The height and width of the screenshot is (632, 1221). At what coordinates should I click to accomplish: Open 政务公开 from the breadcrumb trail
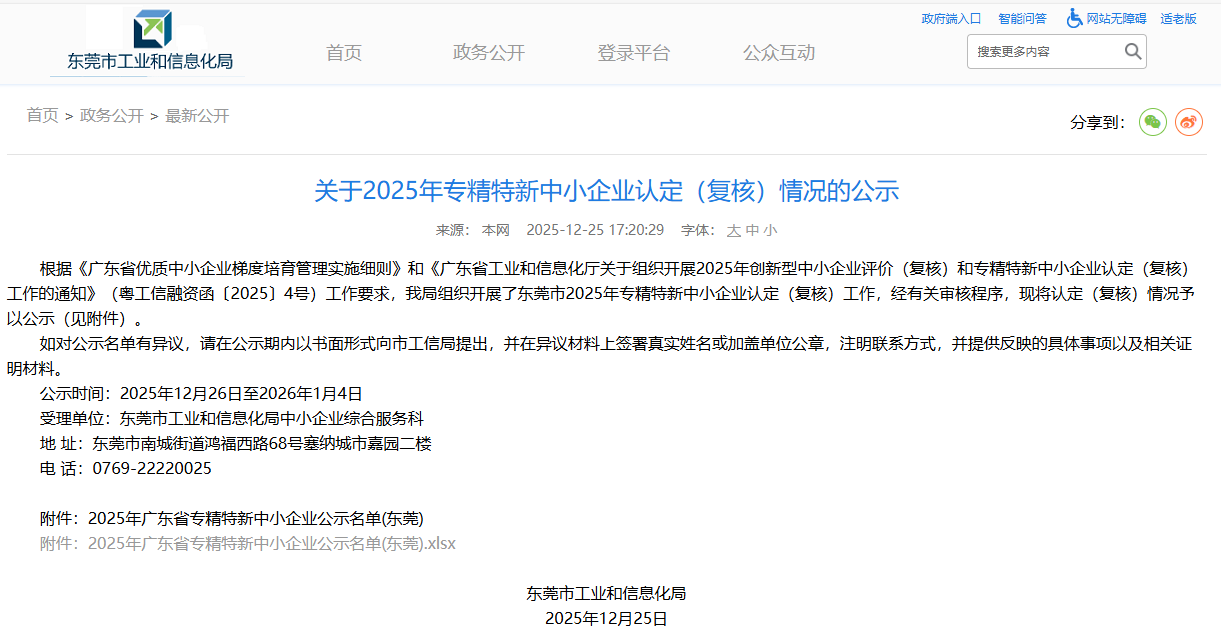110,115
